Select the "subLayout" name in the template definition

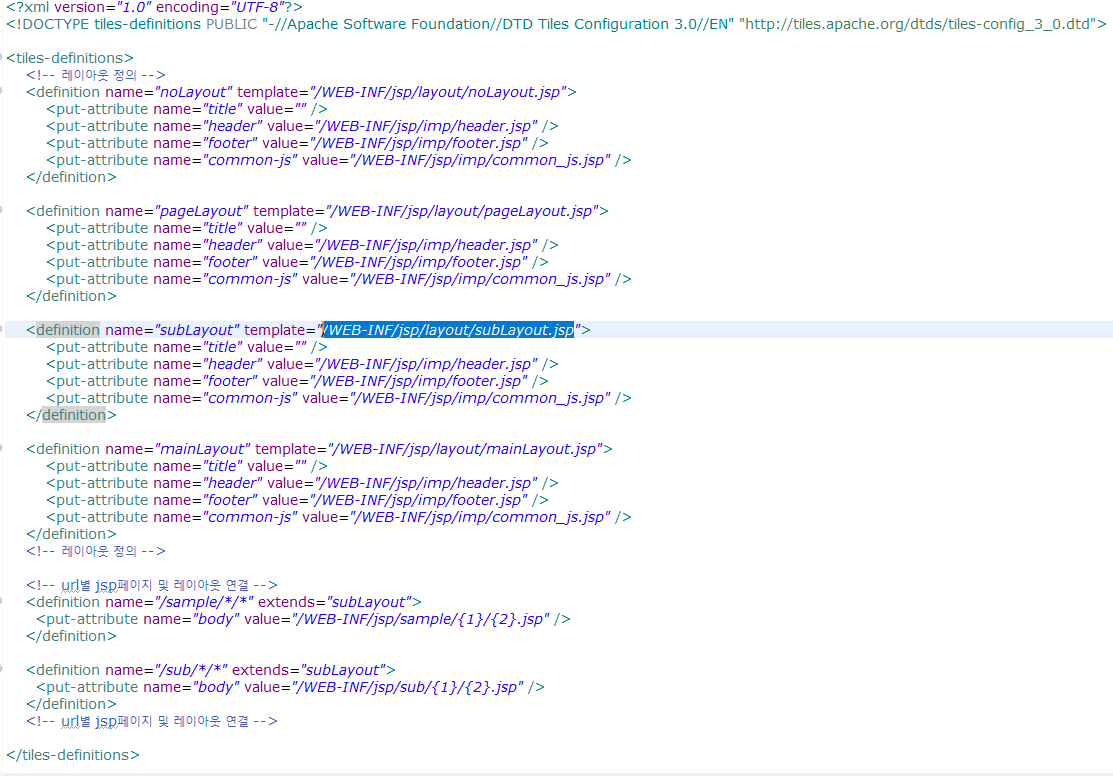tap(197, 330)
